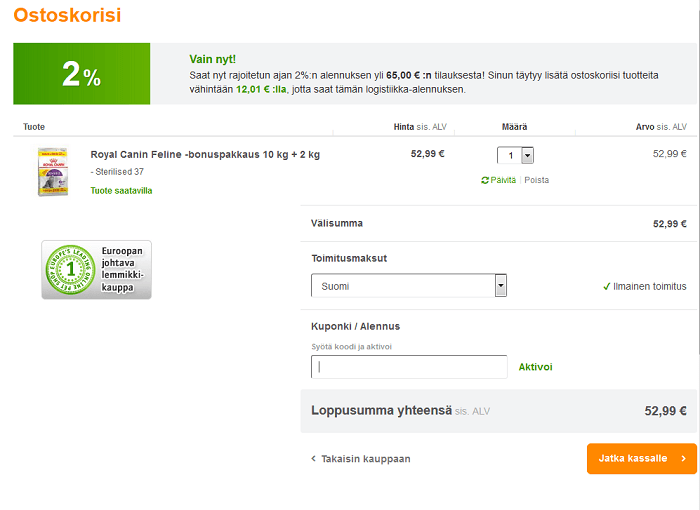Click the Ostoskorisi page heading

tap(67, 15)
